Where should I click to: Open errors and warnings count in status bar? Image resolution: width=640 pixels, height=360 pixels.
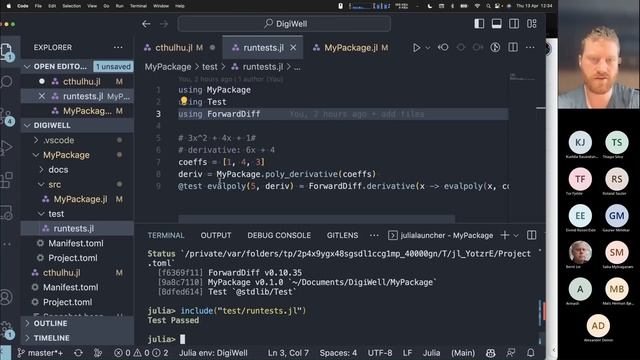pos(141,353)
